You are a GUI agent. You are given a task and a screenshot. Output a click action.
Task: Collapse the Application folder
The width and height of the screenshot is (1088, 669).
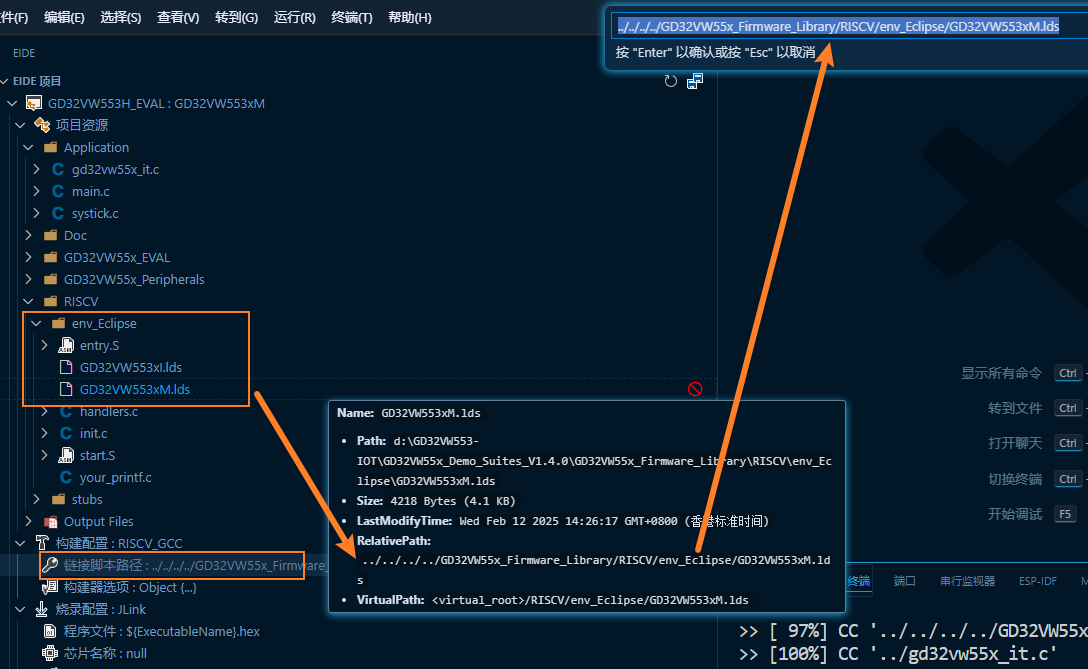pyautogui.click(x=28, y=147)
